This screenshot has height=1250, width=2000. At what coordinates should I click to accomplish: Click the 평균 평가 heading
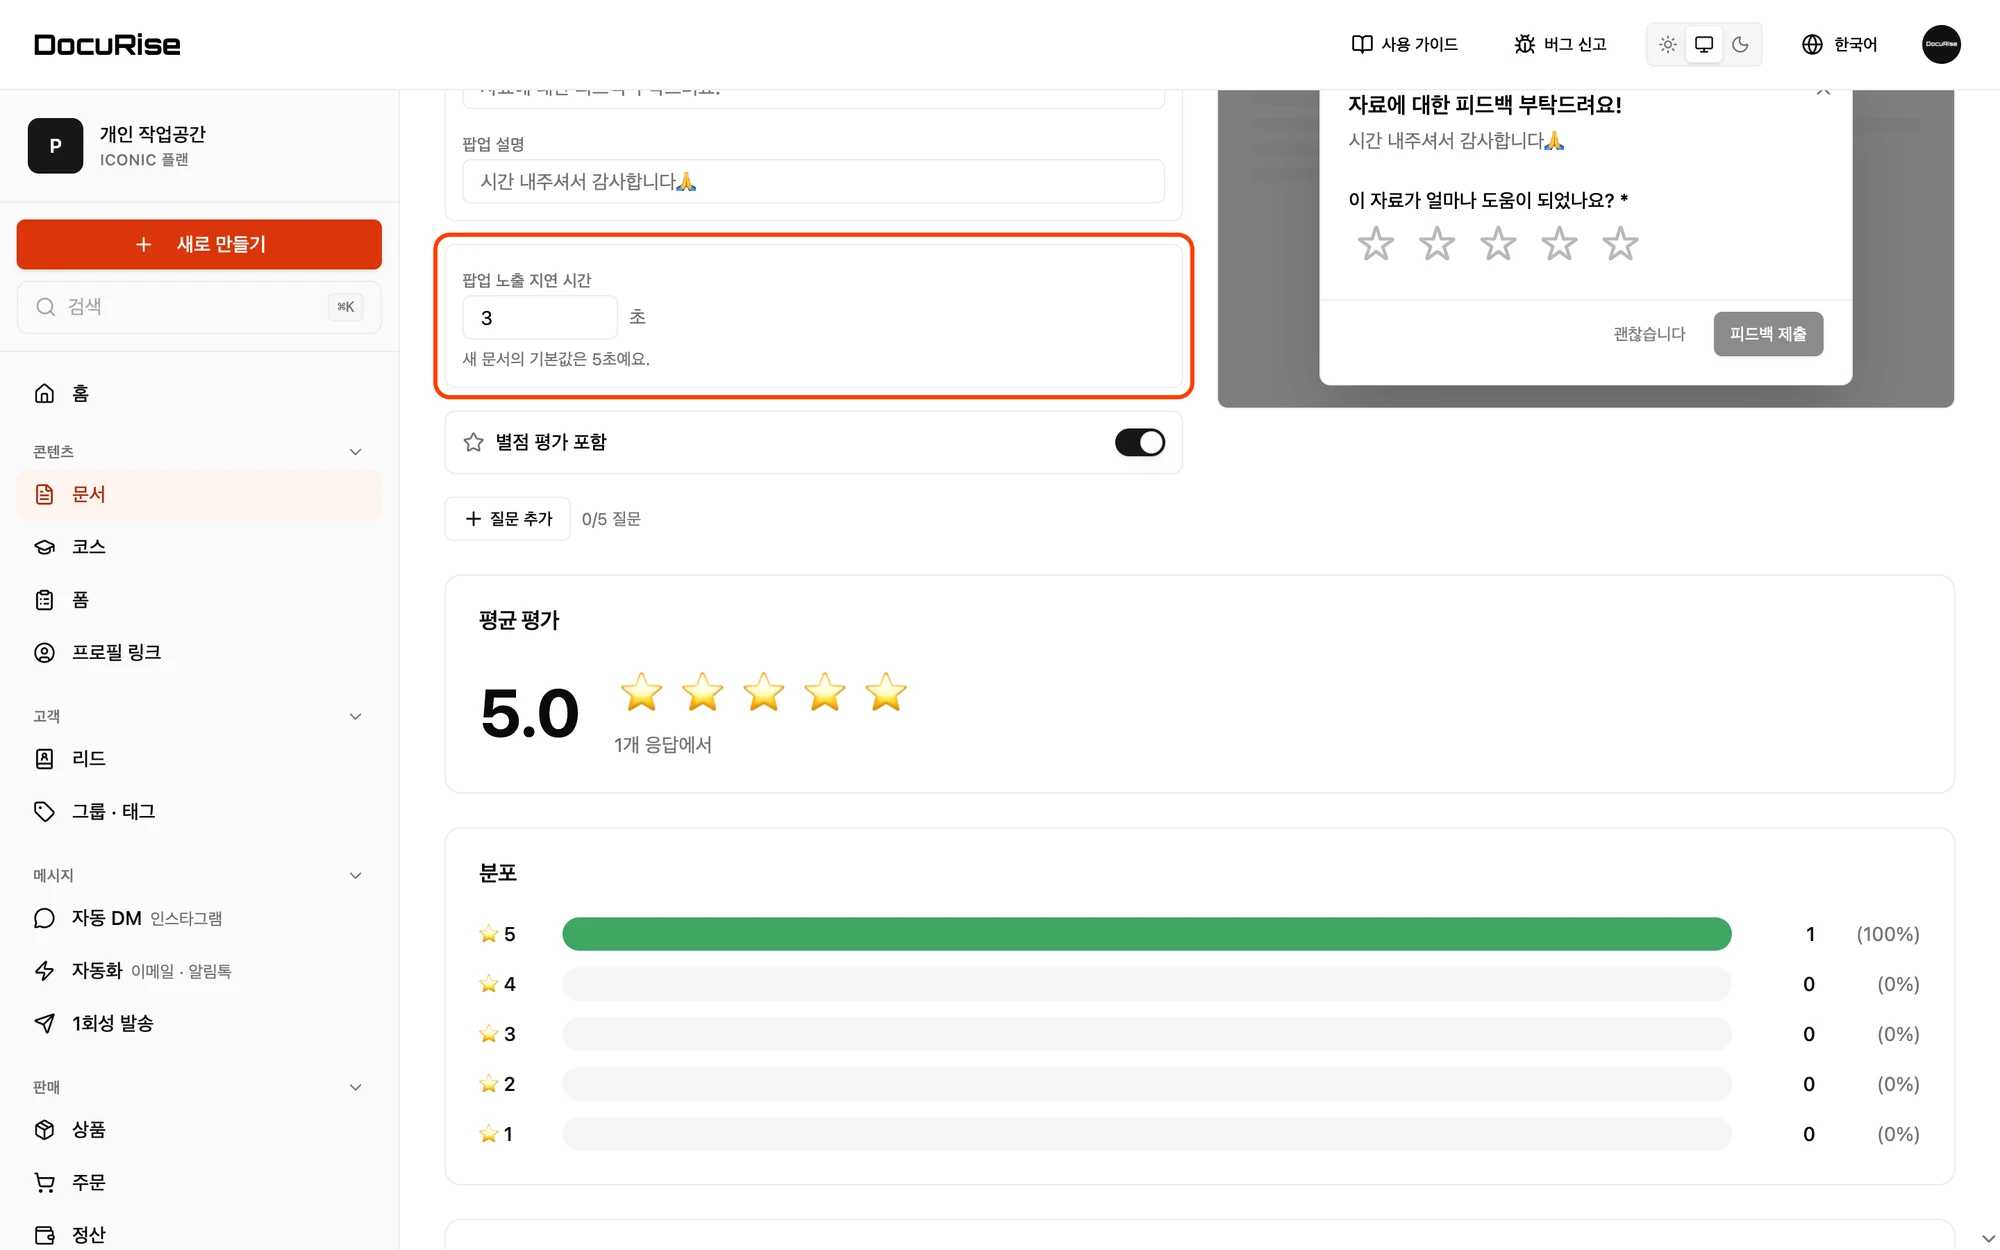coord(519,620)
